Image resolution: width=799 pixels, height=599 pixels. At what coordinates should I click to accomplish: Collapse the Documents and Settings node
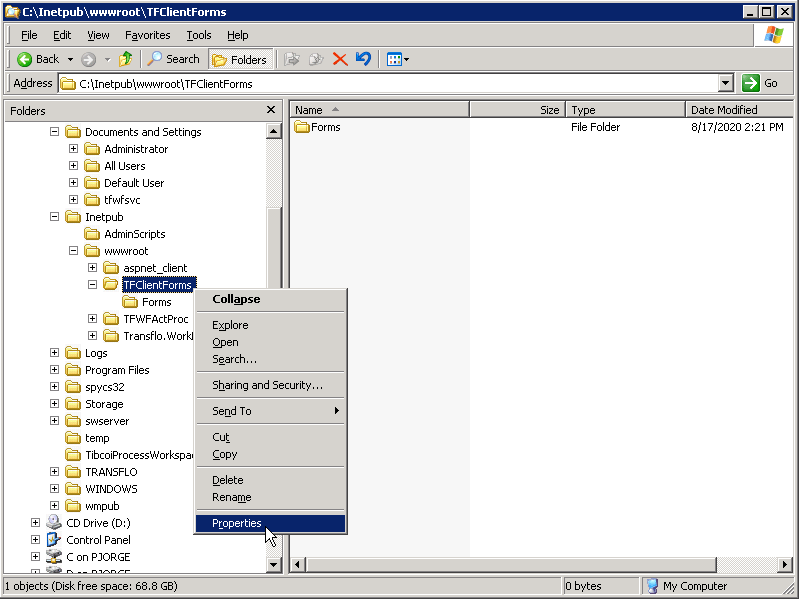click(55, 132)
